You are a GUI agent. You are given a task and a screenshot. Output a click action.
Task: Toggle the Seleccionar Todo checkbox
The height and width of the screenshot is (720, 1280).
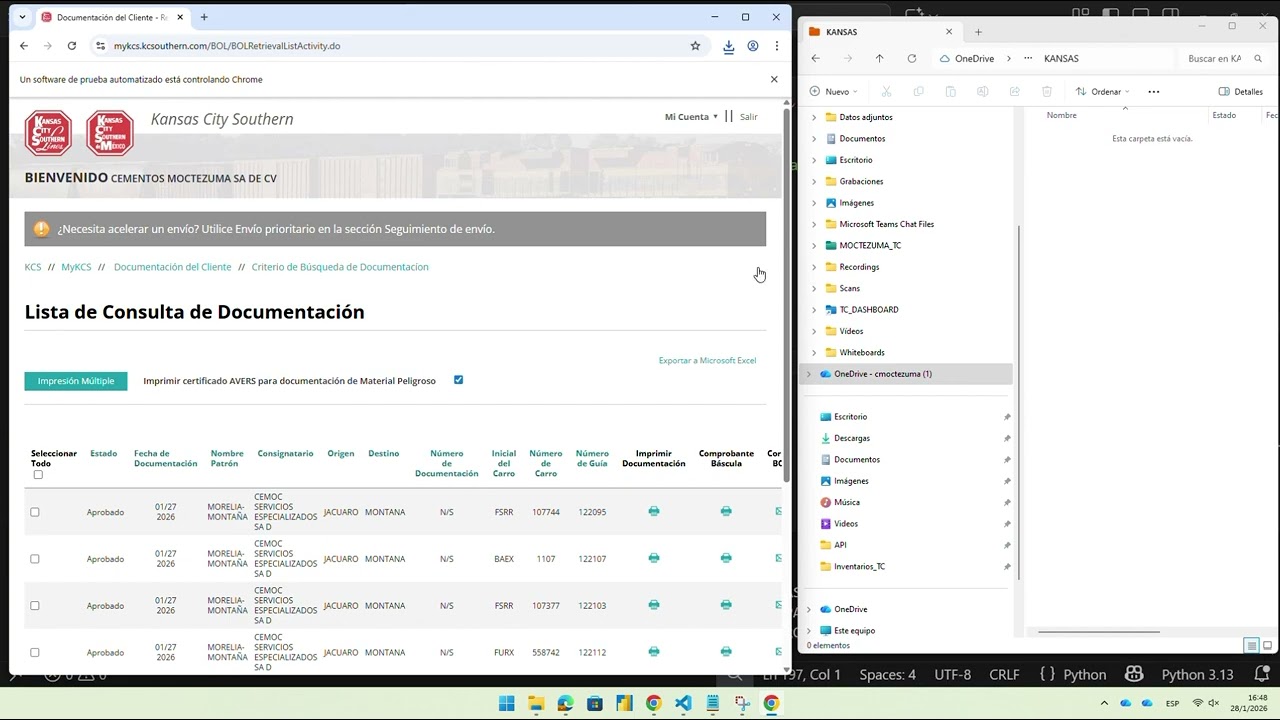38,475
